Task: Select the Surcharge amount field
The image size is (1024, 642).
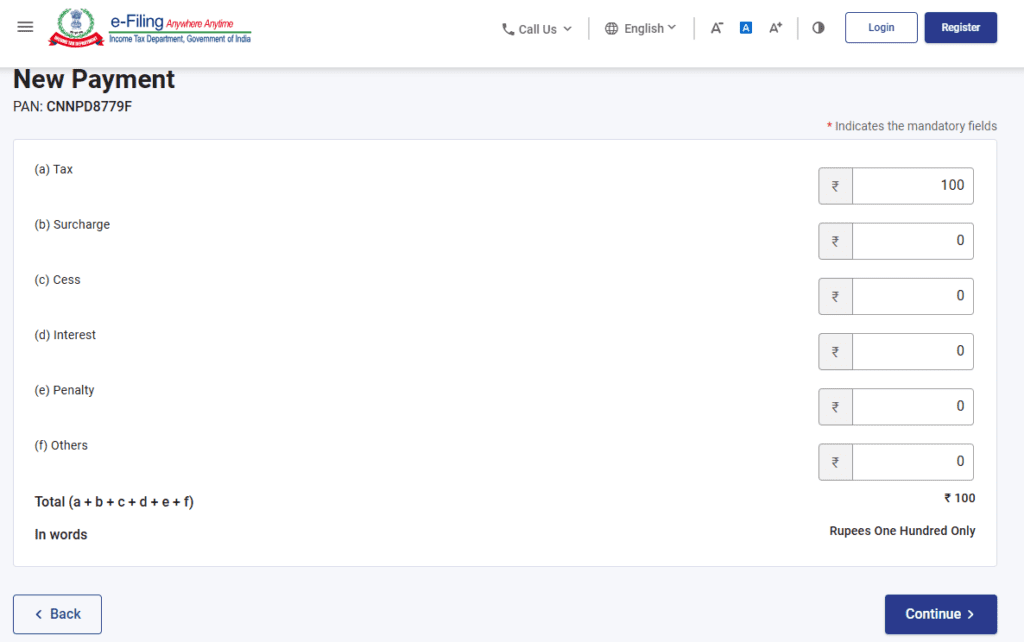Action: [x=912, y=241]
